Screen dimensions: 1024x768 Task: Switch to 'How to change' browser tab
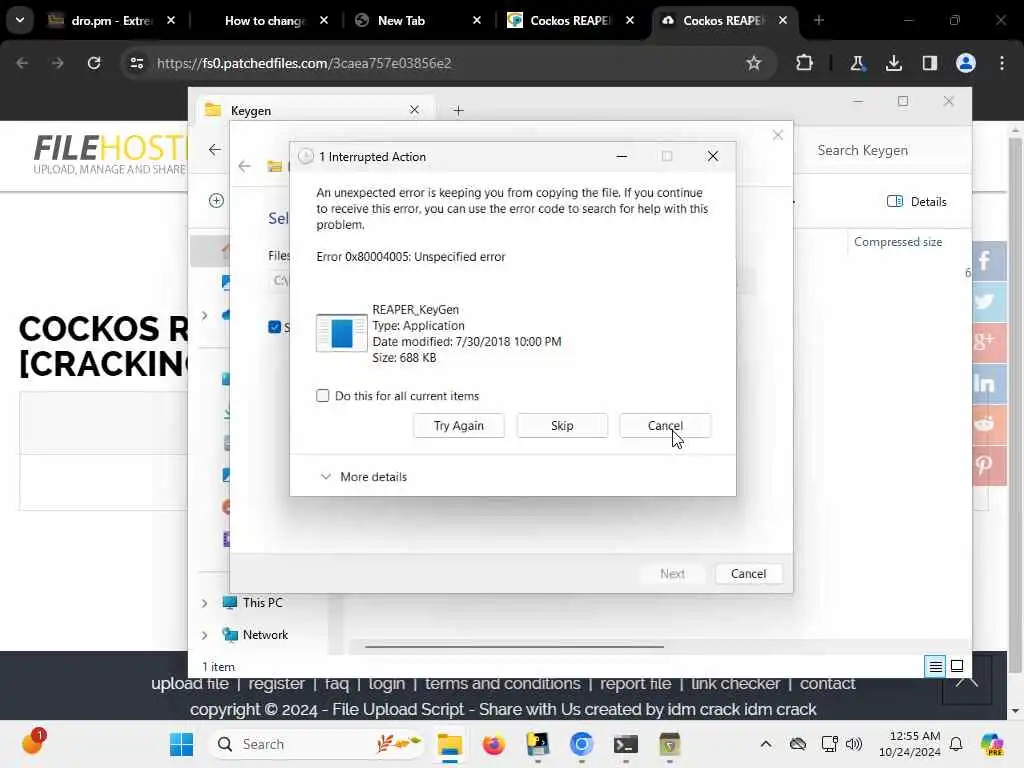coord(266,21)
